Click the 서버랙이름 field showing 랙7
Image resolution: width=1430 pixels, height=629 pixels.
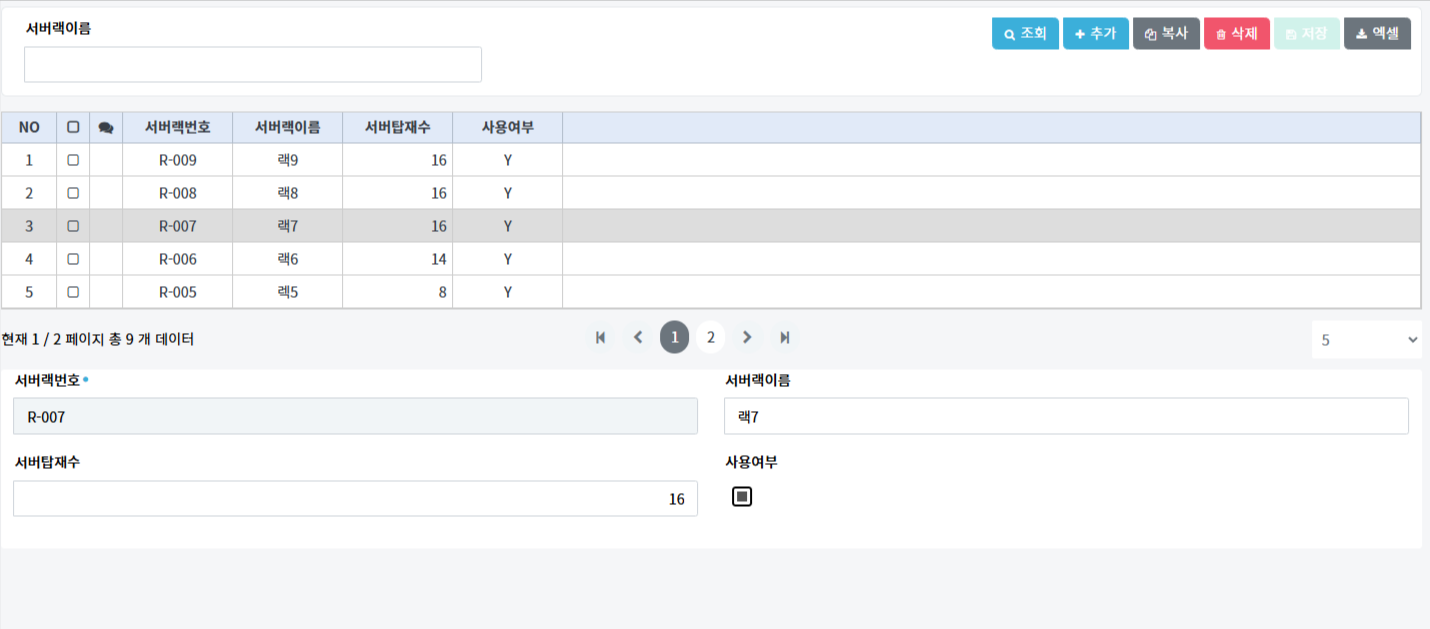[1066, 416]
